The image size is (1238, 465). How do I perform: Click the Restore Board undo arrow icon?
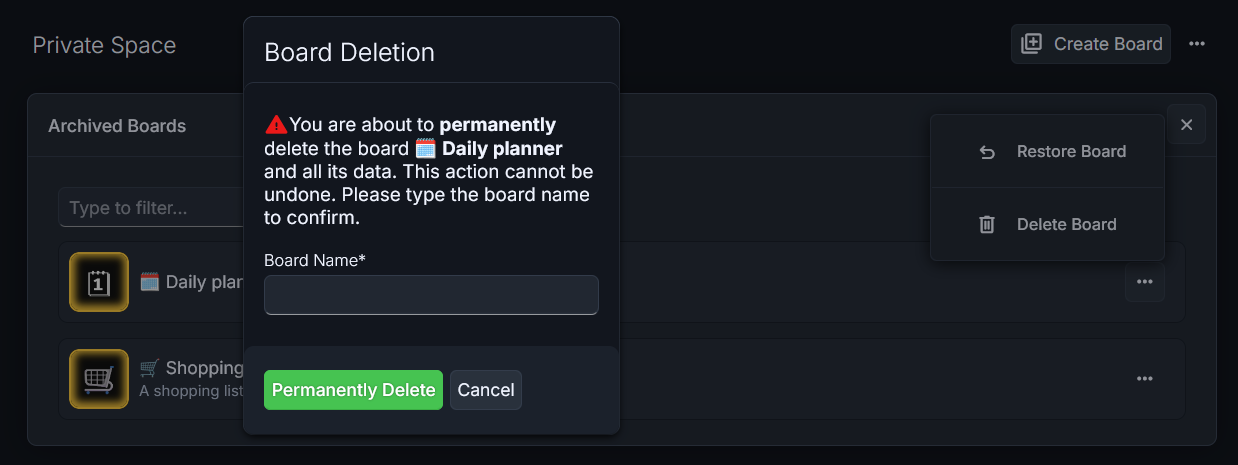click(987, 152)
